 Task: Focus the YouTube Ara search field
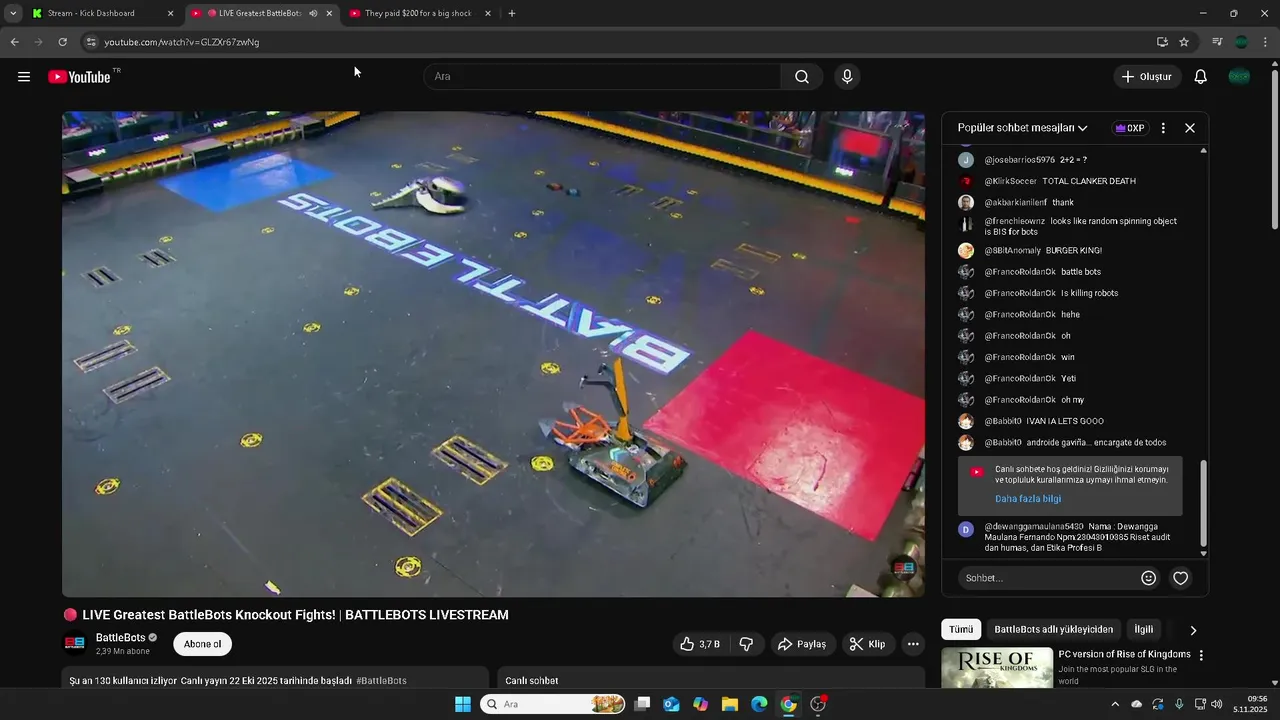click(x=602, y=77)
